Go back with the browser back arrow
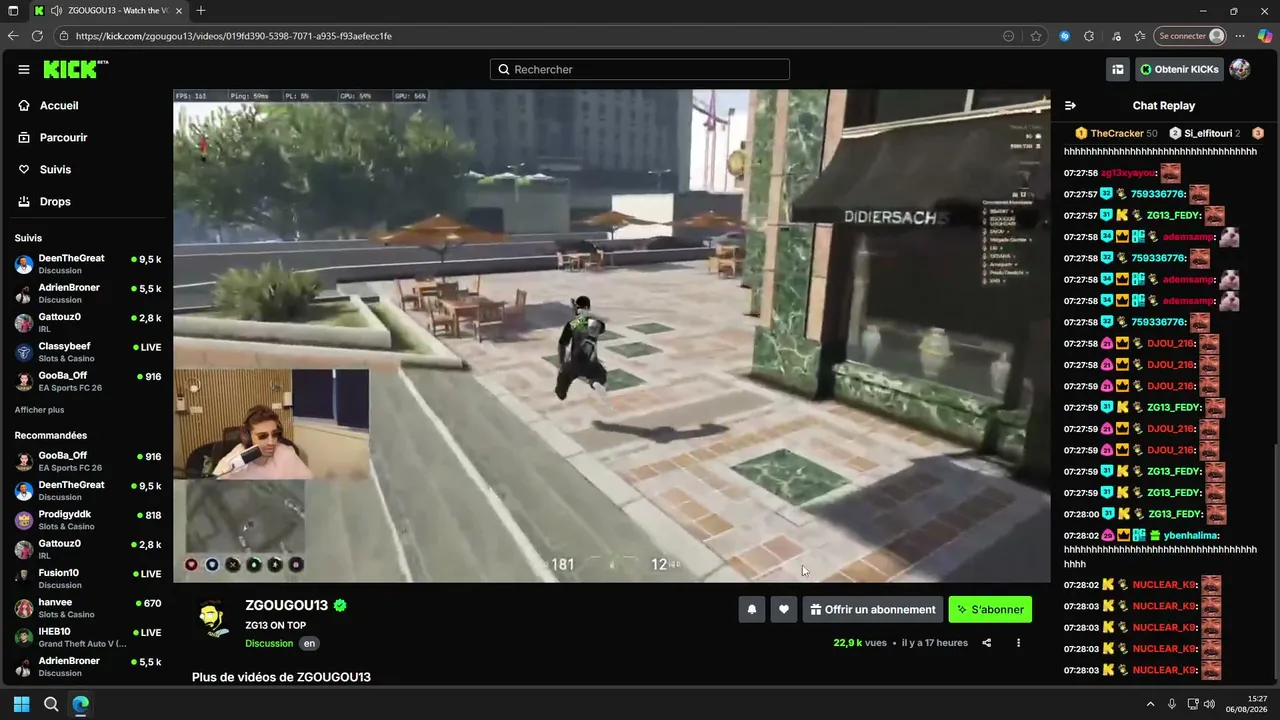Screen dimensions: 1280x720 [13, 36]
